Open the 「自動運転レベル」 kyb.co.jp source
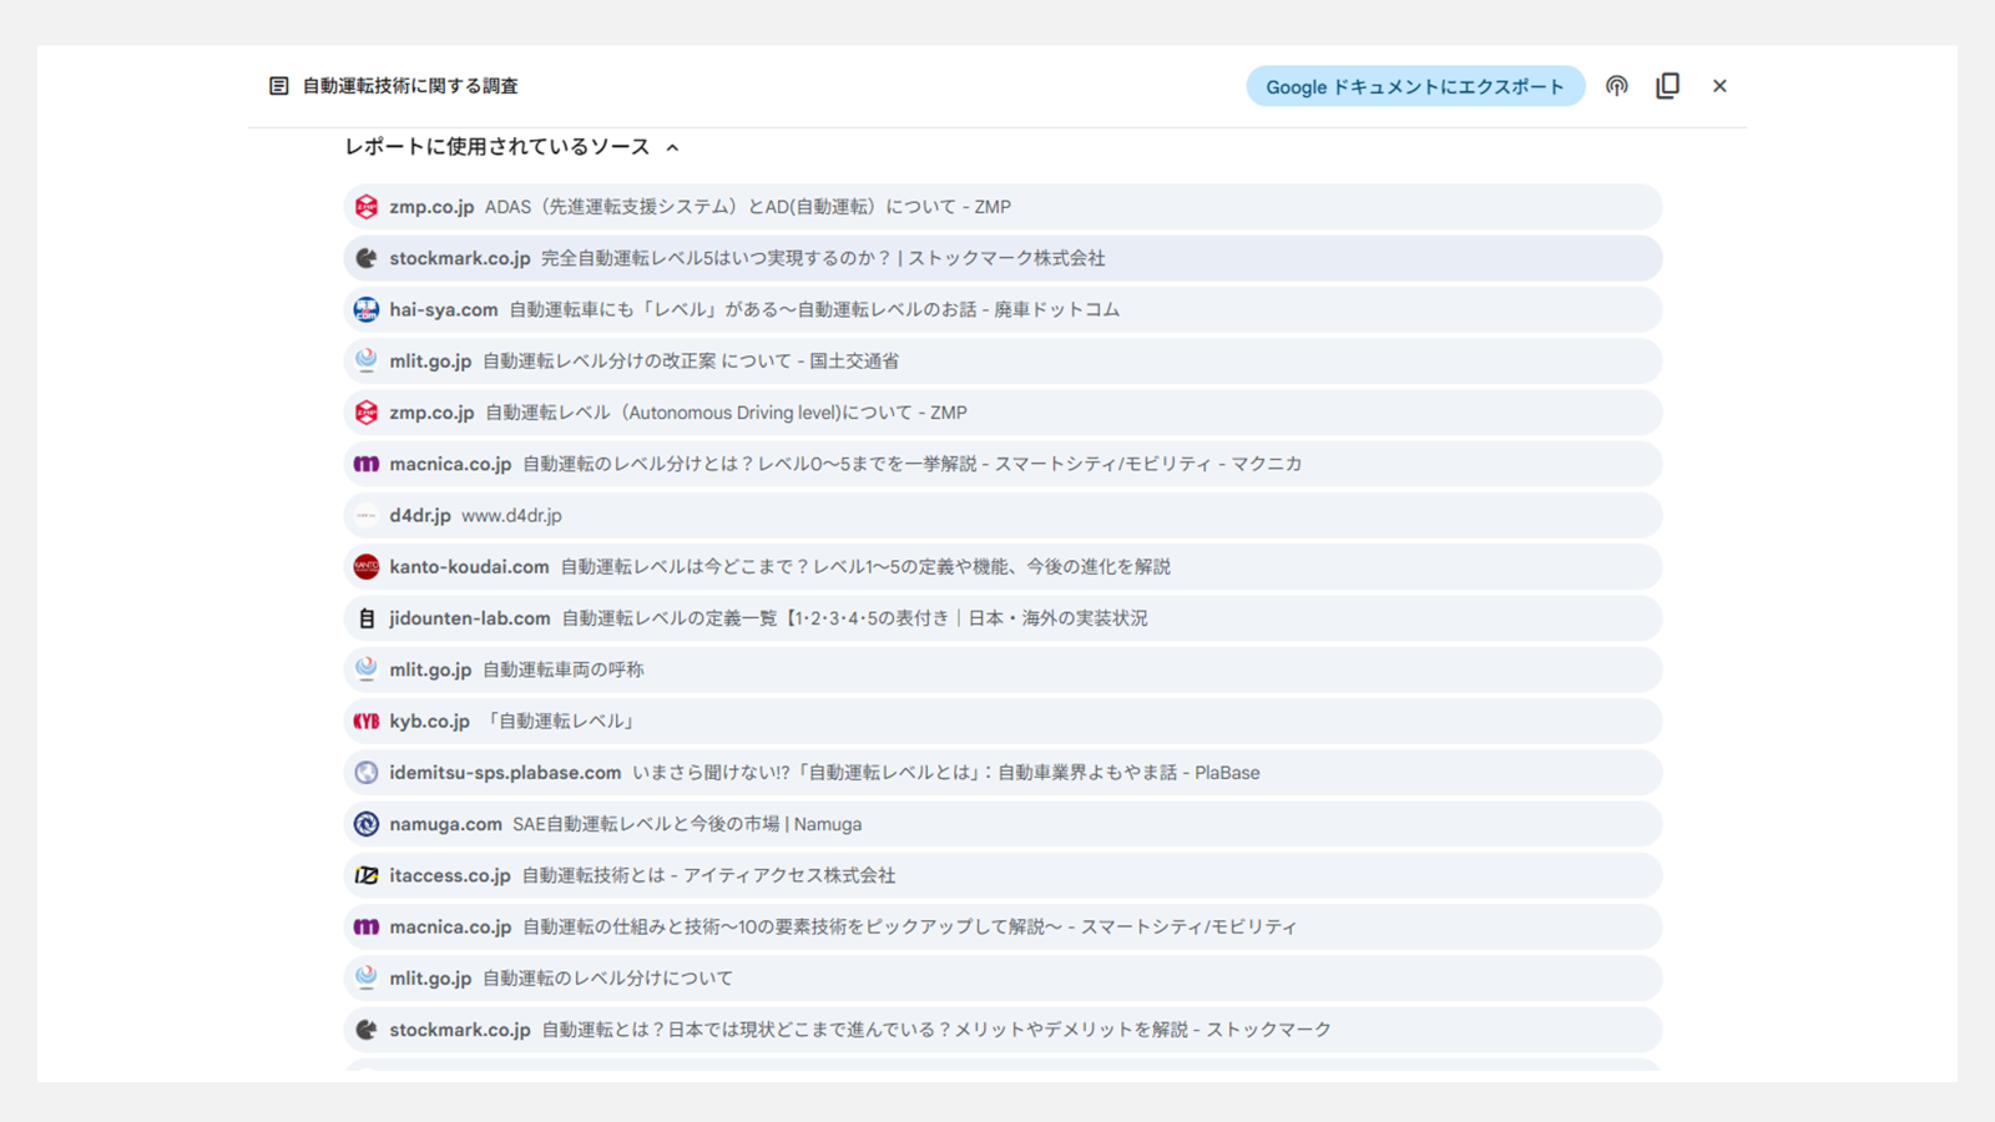The width and height of the screenshot is (1995, 1122). click(1003, 721)
